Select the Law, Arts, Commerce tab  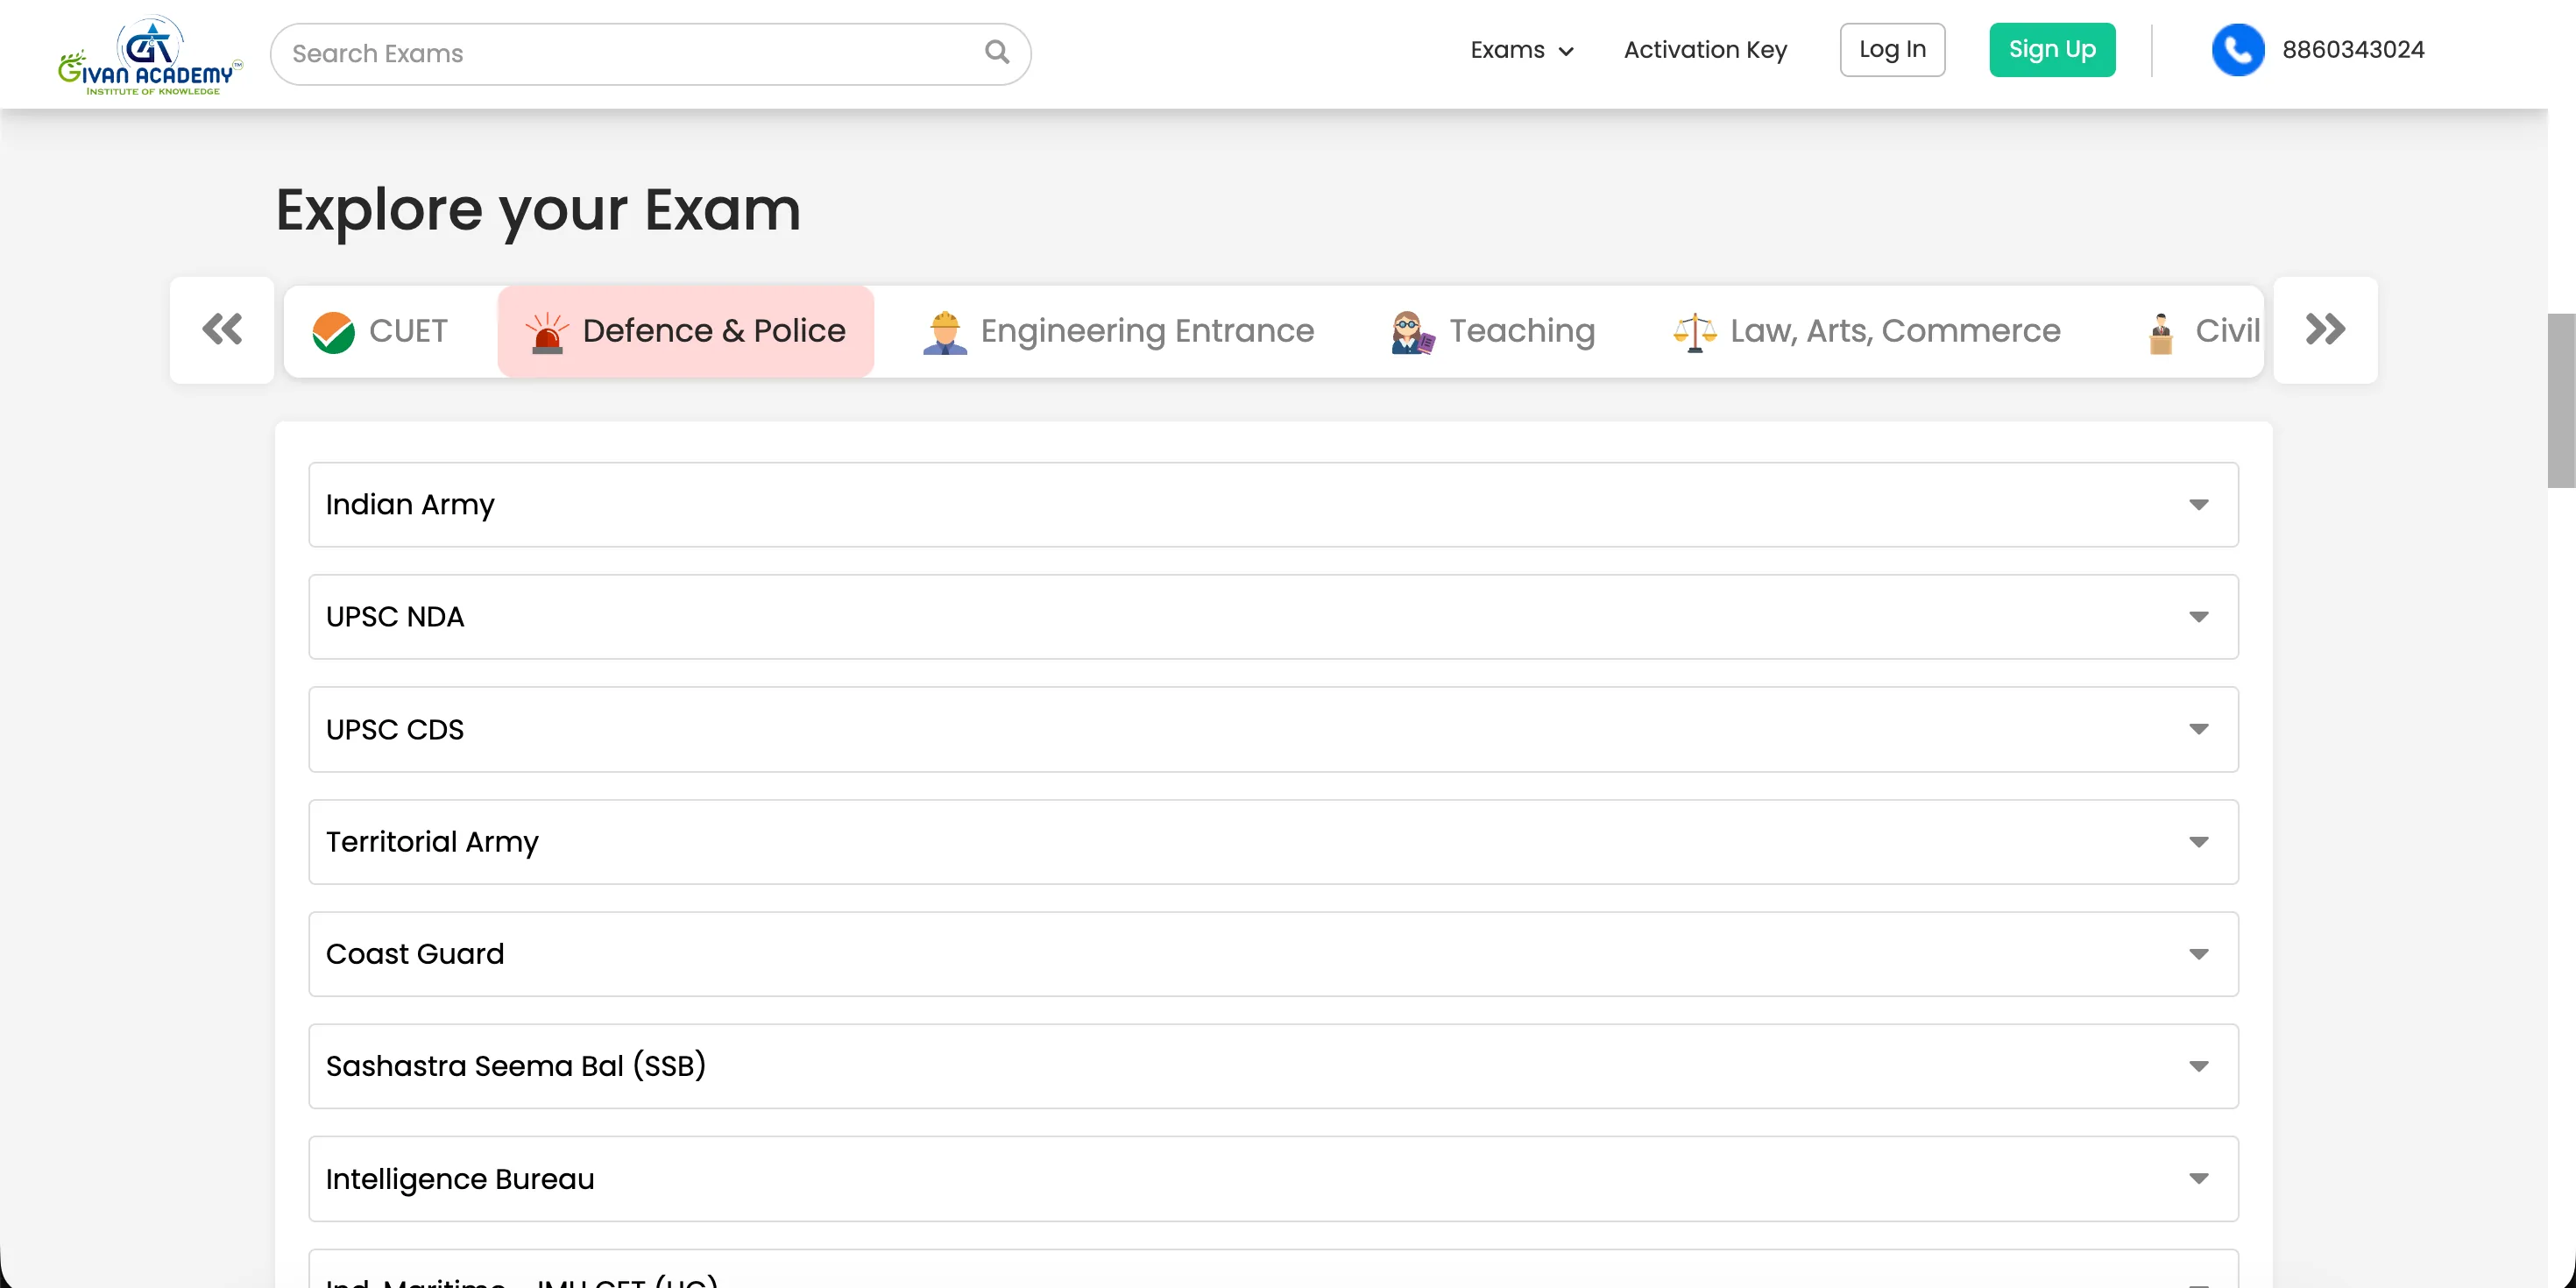coord(1866,331)
